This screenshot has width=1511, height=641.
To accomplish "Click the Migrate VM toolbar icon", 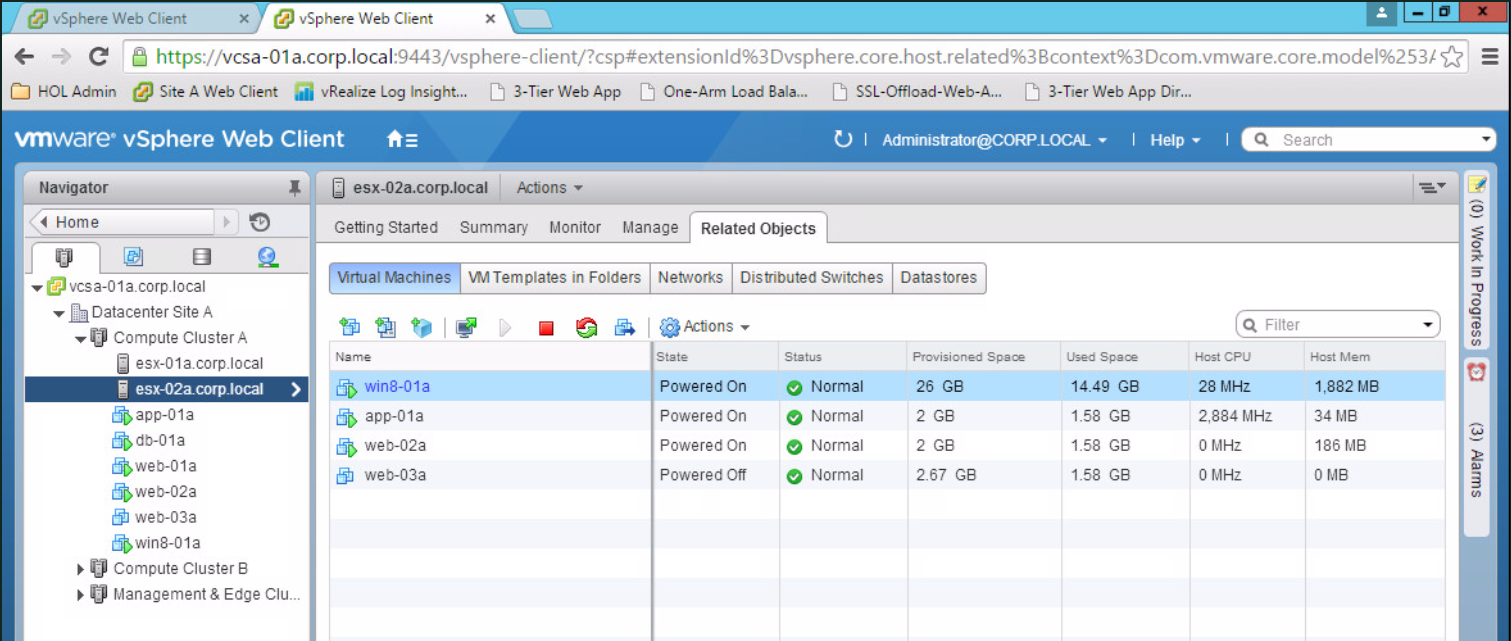I will click(625, 327).
